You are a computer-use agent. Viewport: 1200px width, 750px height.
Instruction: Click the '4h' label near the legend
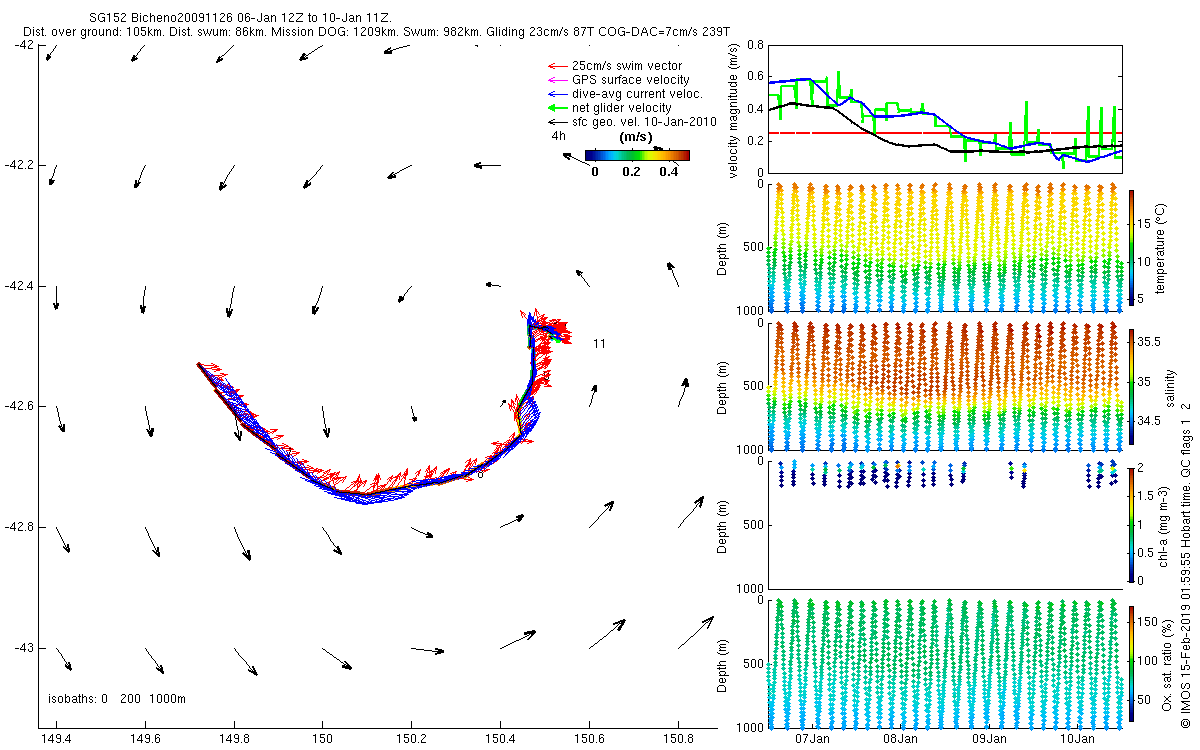pyautogui.click(x=558, y=136)
